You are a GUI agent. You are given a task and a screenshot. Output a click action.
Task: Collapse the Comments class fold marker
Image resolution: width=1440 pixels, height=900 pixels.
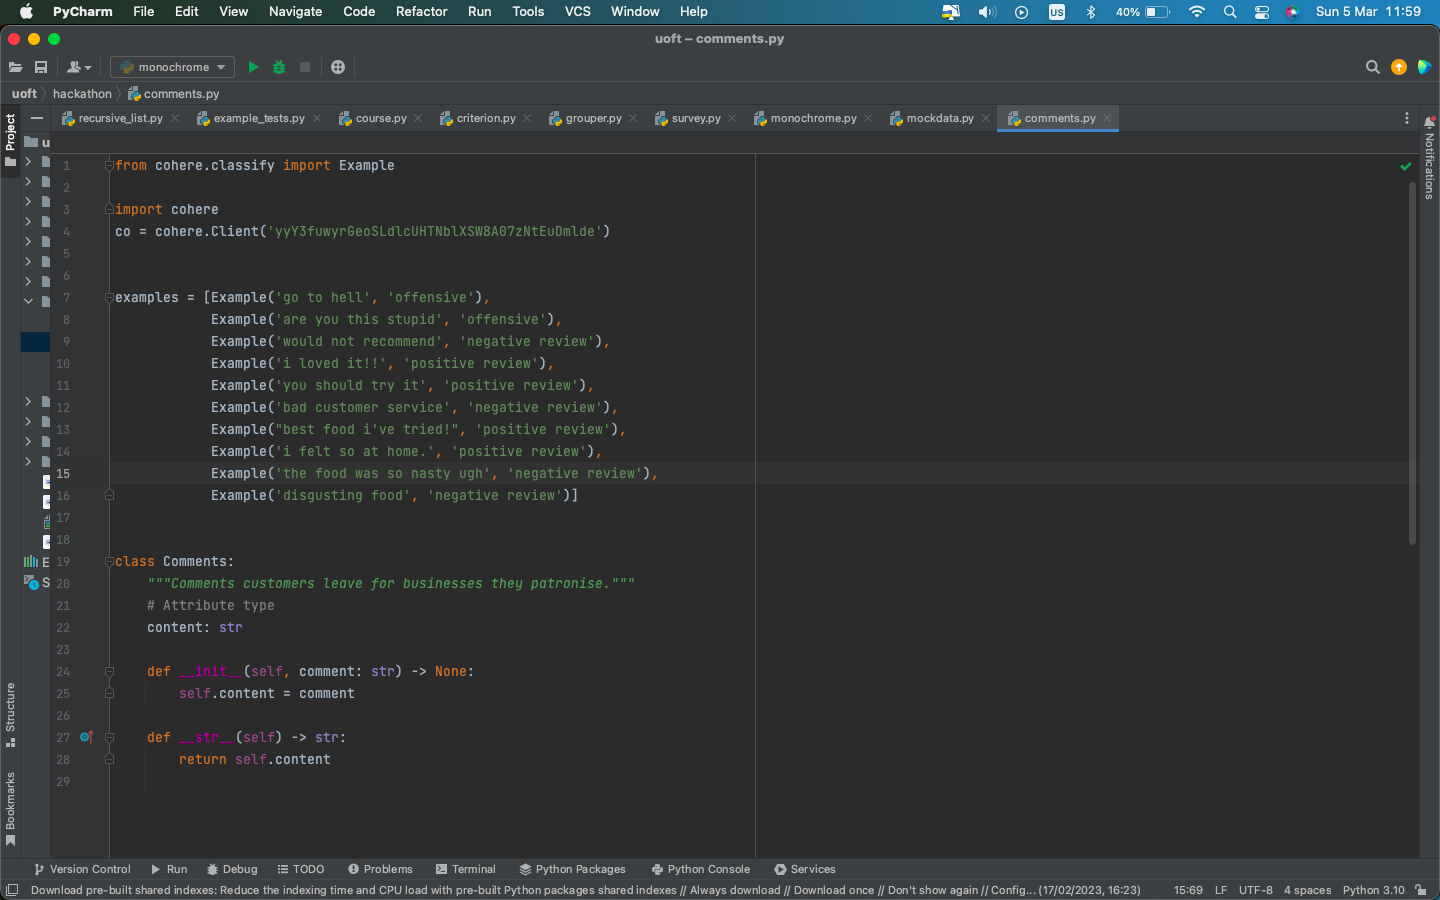click(x=109, y=562)
